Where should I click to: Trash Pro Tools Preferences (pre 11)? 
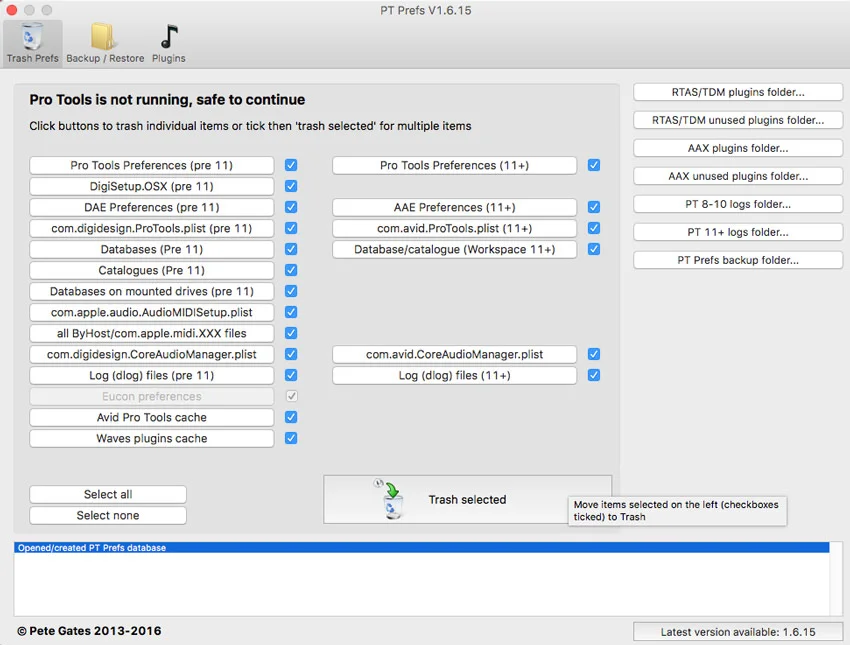click(x=152, y=165)
